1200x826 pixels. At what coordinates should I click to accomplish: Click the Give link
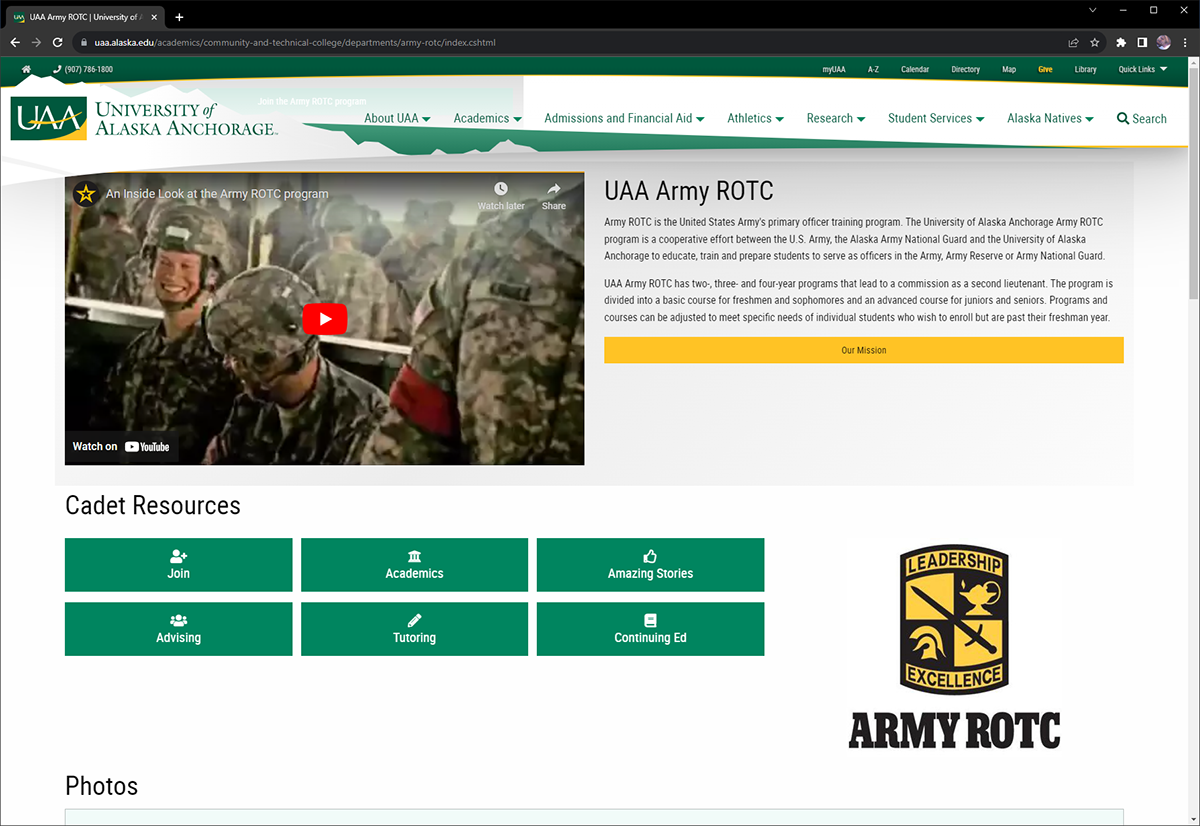pos(1045,70)
